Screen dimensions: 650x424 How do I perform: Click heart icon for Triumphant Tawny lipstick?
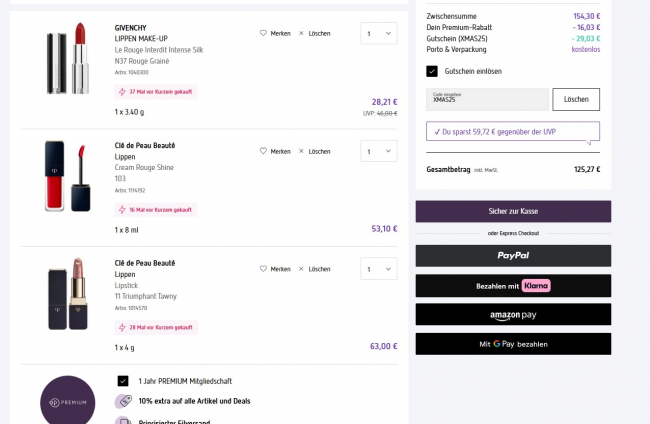tap(264, 269)
